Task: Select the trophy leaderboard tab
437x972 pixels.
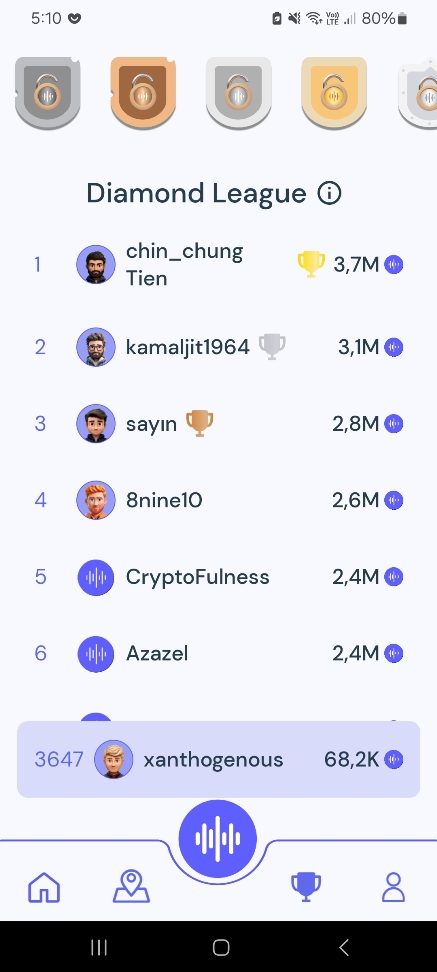Action: click(306, 887)
